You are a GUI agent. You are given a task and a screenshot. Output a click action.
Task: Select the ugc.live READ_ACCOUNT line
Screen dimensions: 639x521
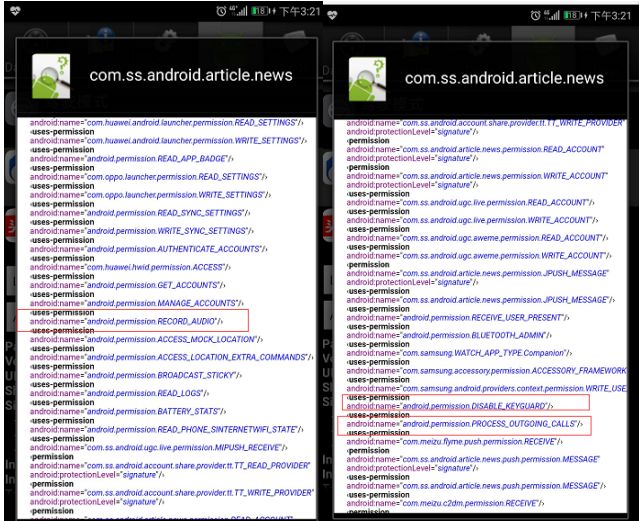[x=470, y=202]
